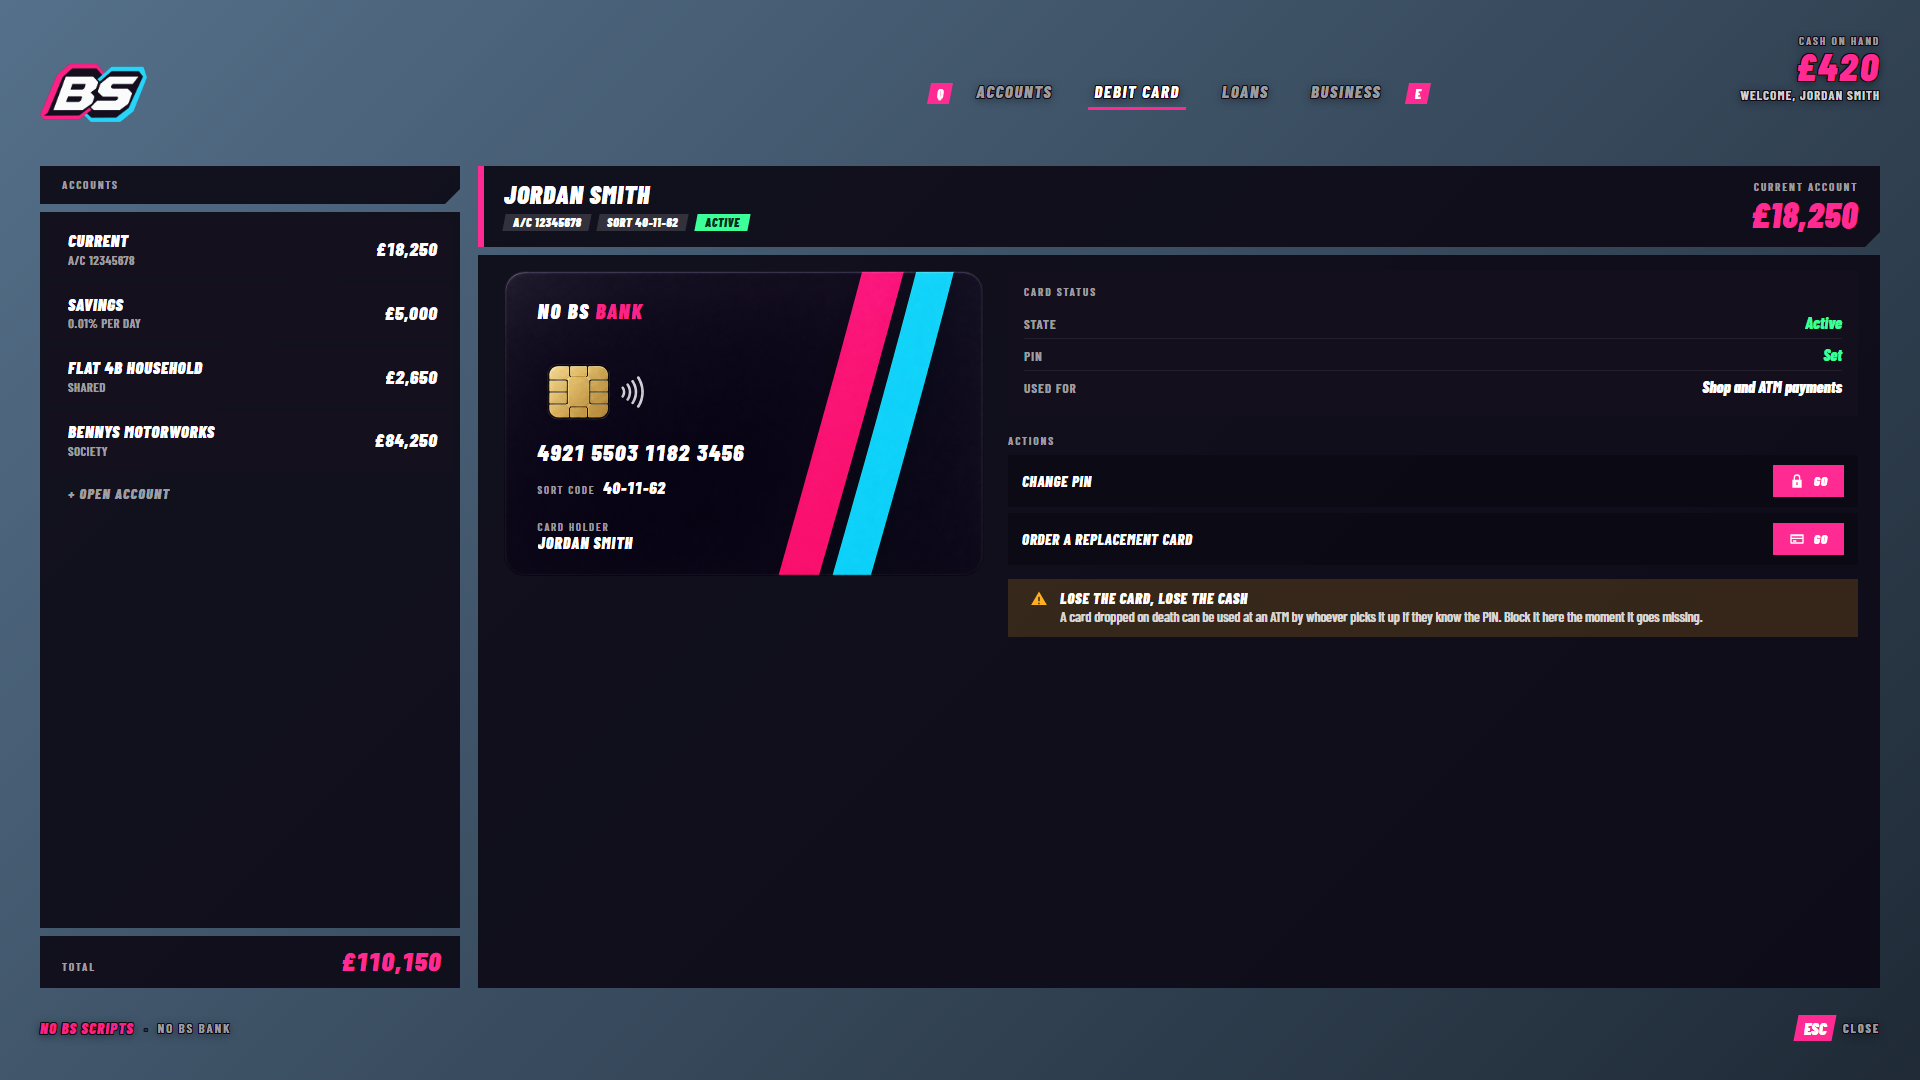Click Lose the card, lose the cash heading

pos(1154,599)
